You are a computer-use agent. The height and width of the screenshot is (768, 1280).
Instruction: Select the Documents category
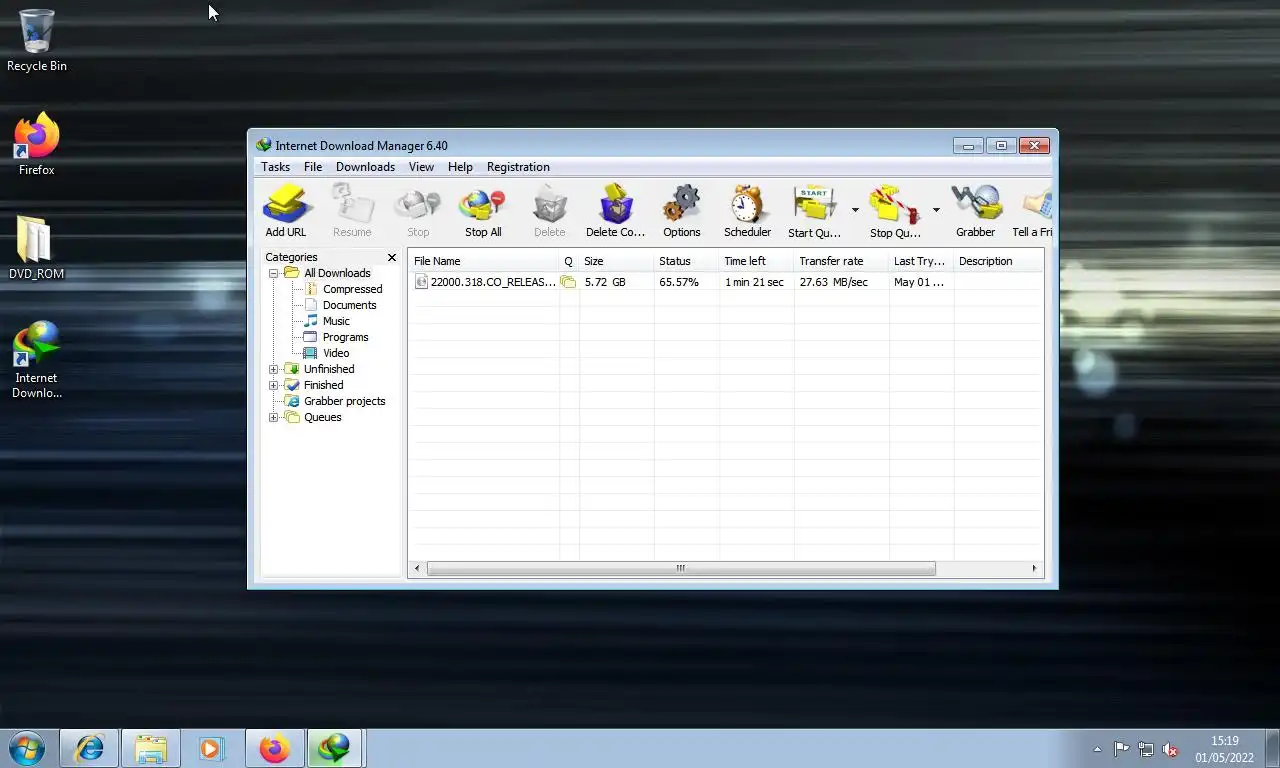349,305
